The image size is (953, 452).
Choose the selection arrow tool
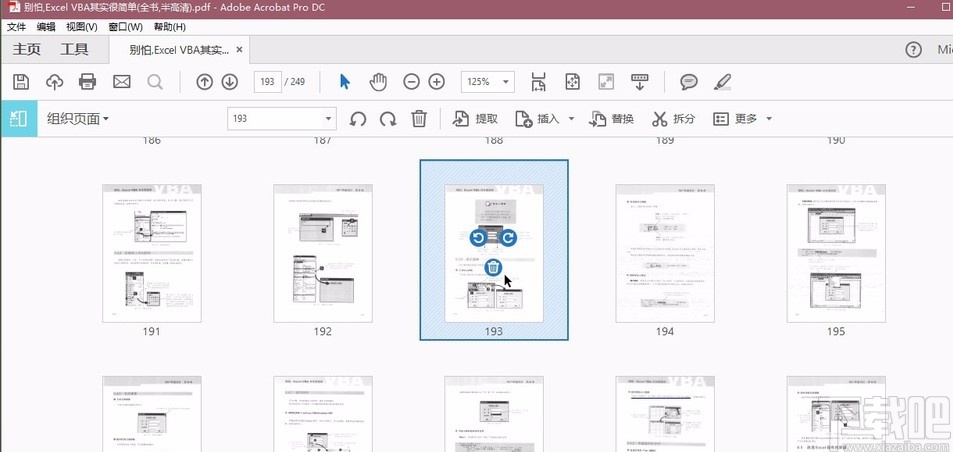(345, 81)
